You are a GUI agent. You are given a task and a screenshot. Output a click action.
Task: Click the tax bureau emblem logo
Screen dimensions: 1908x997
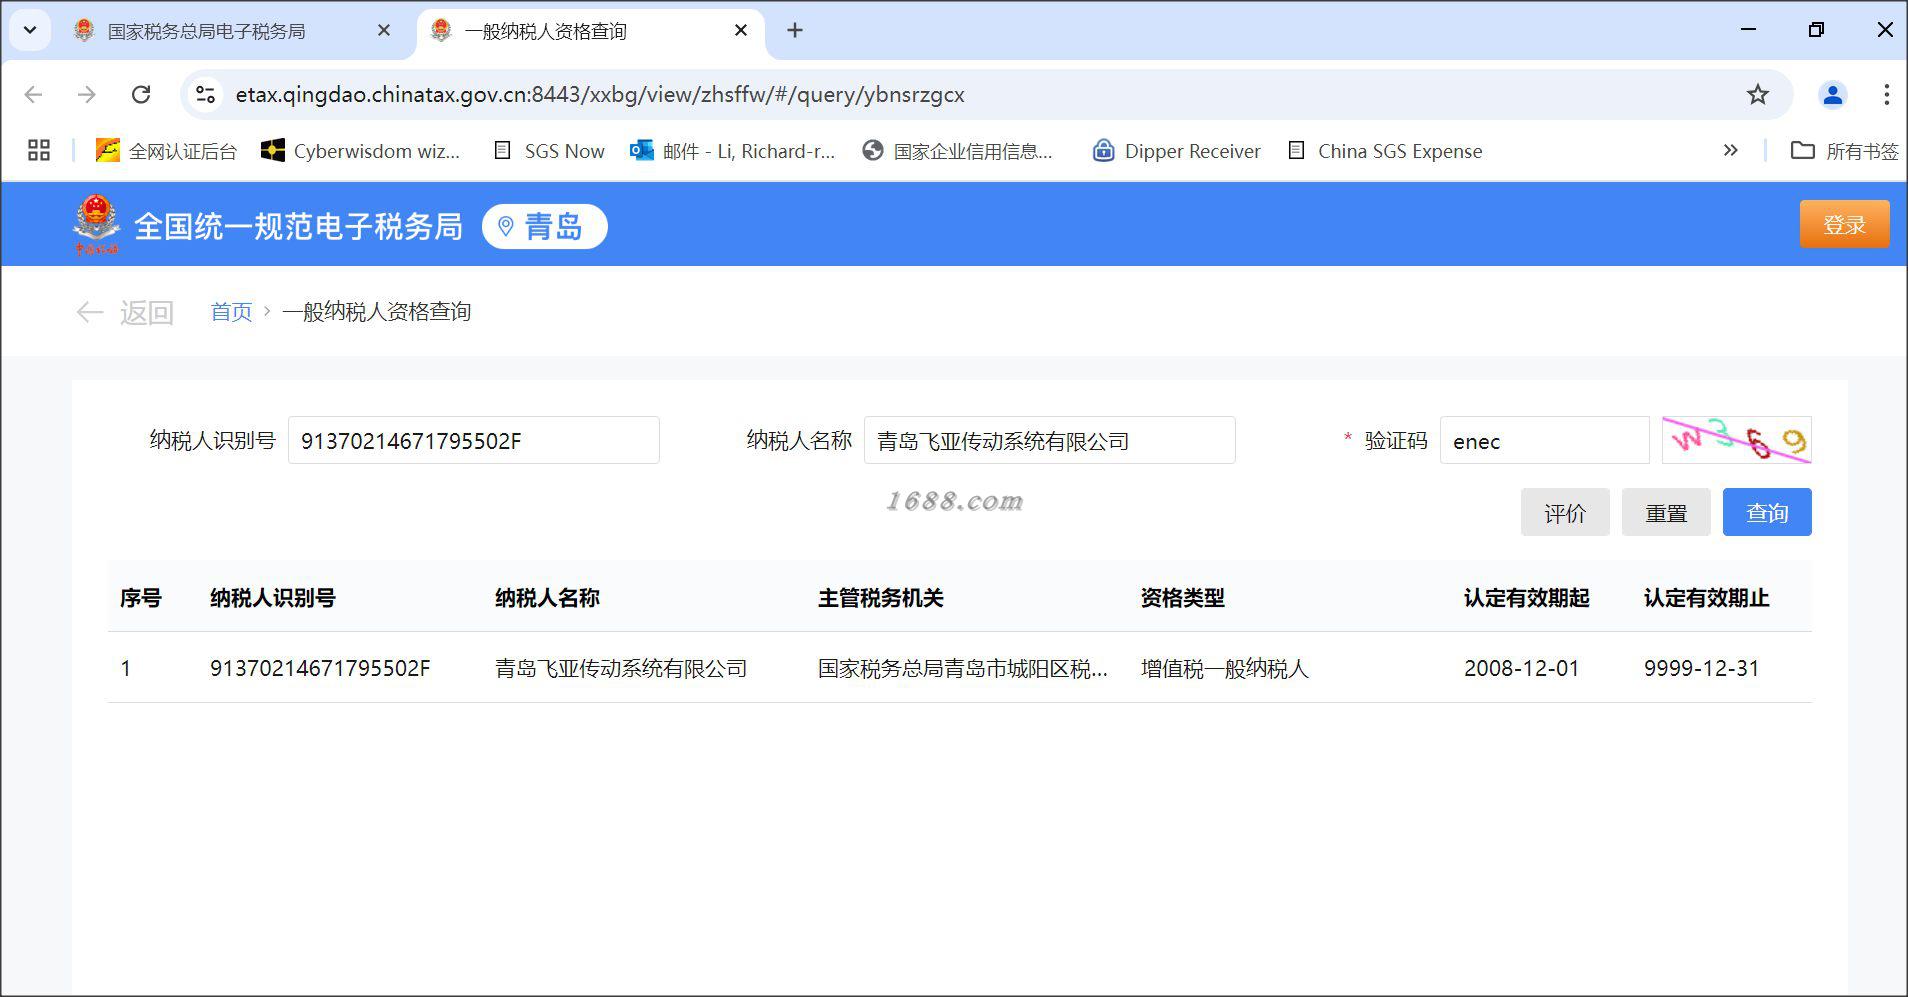click(96, 225)
